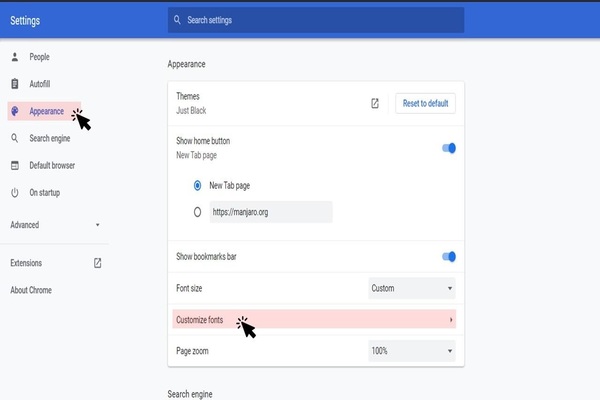
Task: Edit the manjaro.org home URL field
Action: 270,212
